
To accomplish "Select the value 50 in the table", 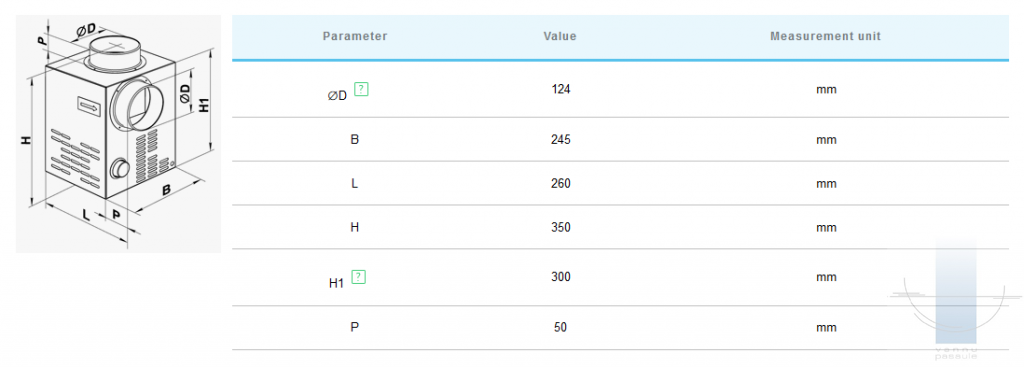I will tap(560, 327).
